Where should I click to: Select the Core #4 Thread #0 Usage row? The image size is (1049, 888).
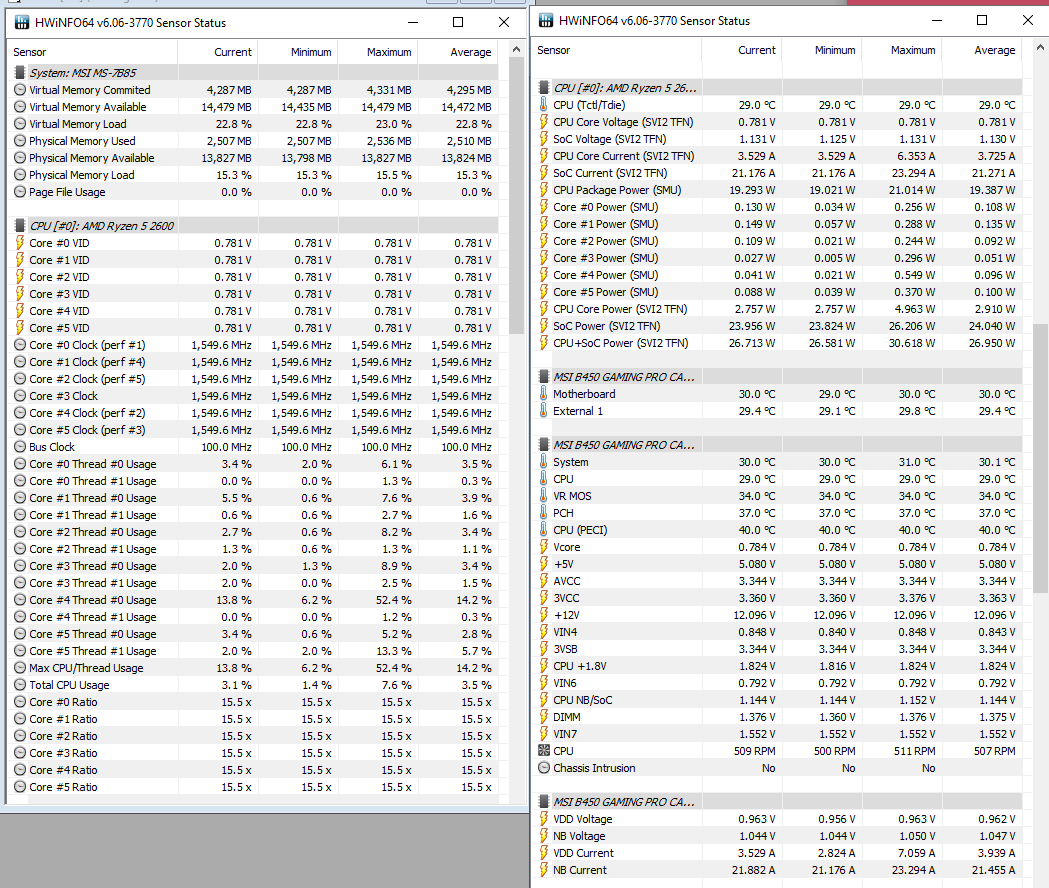pos(253,600)
